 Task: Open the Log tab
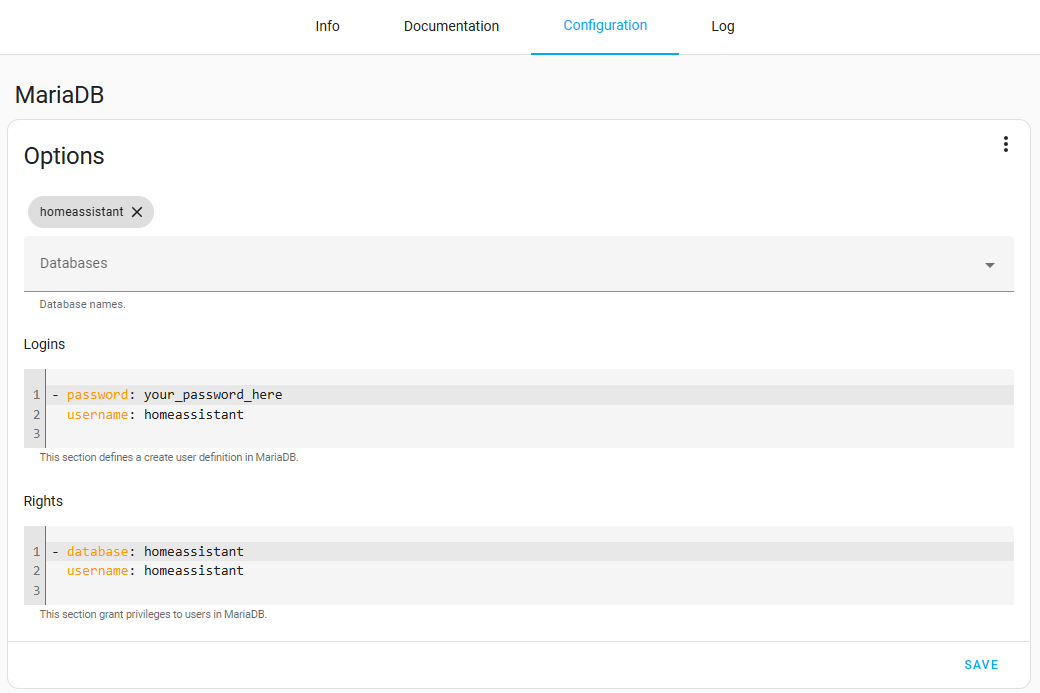click(722, 27)
